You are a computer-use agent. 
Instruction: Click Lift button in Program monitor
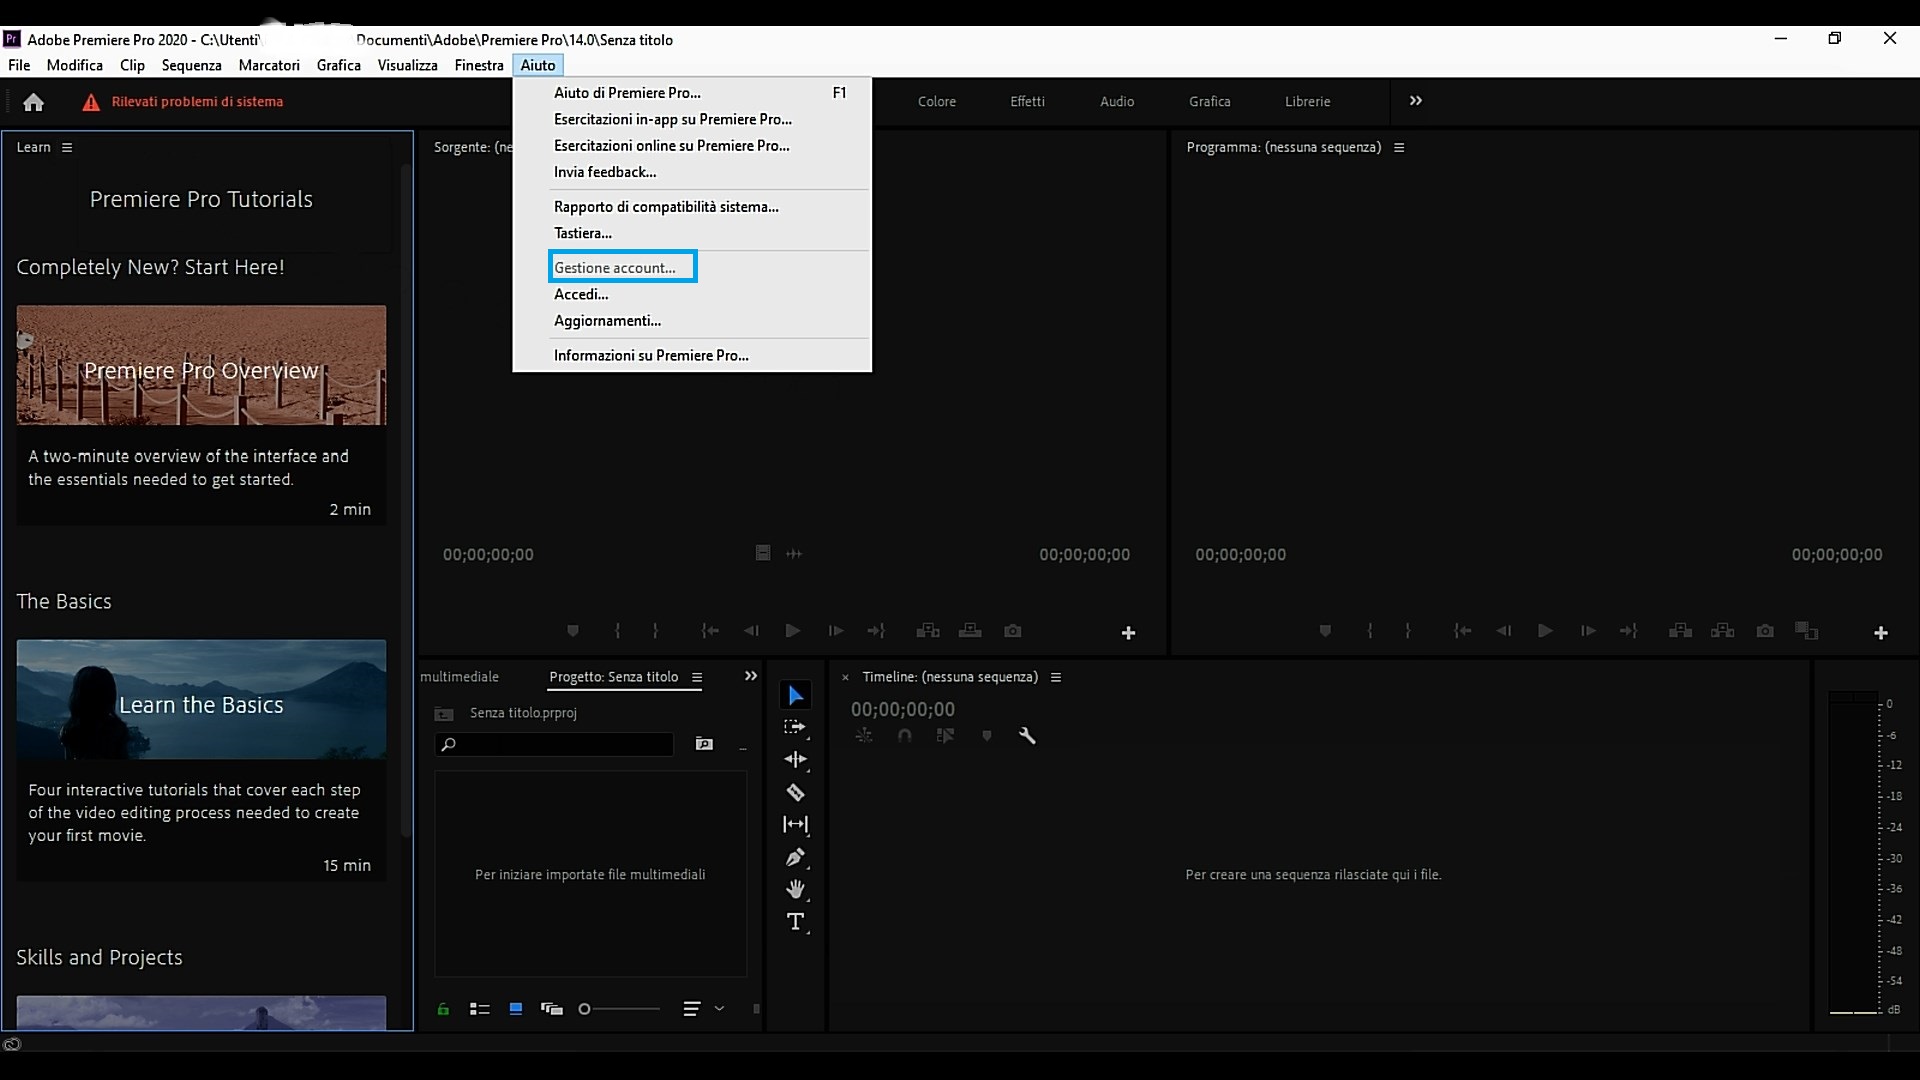pos(1680,631)
